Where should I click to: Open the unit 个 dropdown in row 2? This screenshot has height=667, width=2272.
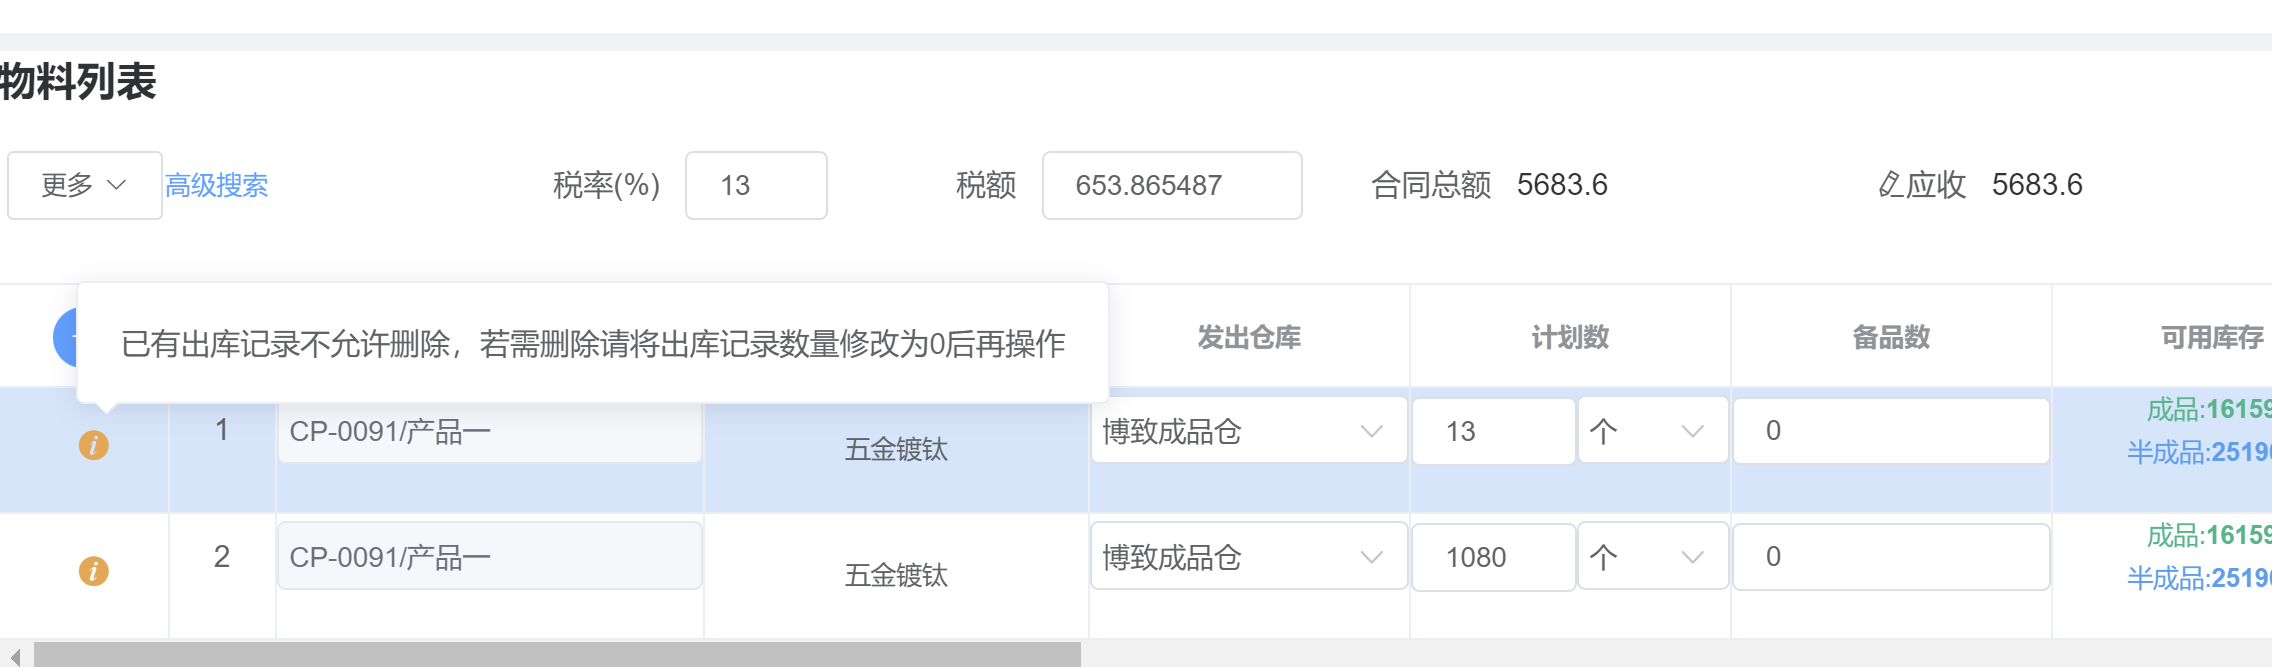click(1653, 557)
